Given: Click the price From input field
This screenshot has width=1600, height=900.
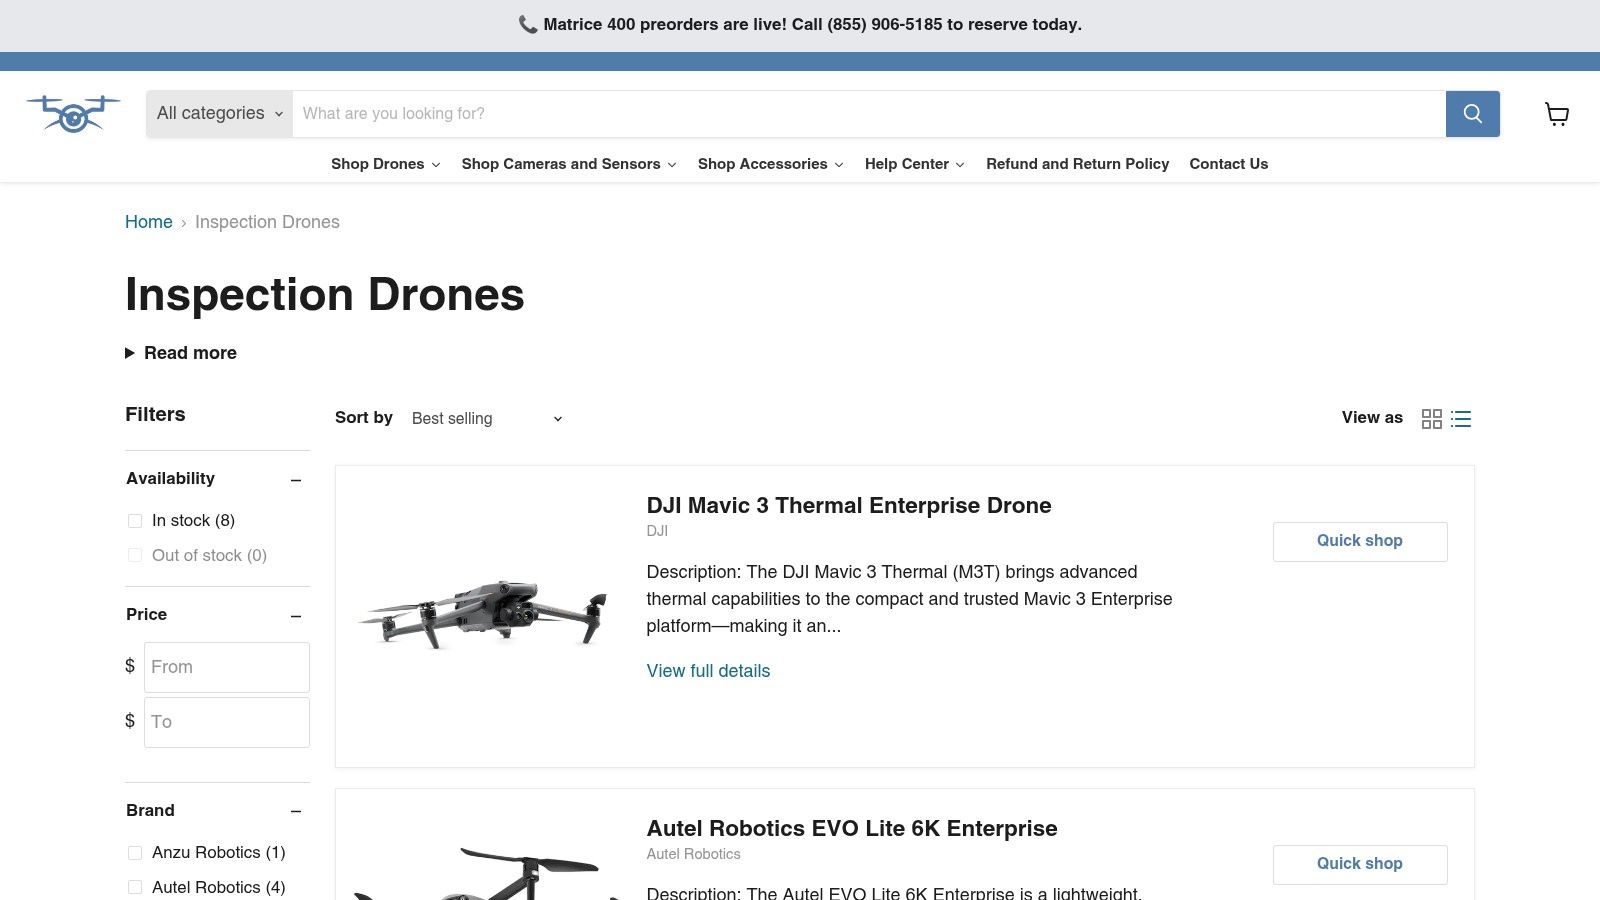Looking at the screenshot, I should [227, 667].
